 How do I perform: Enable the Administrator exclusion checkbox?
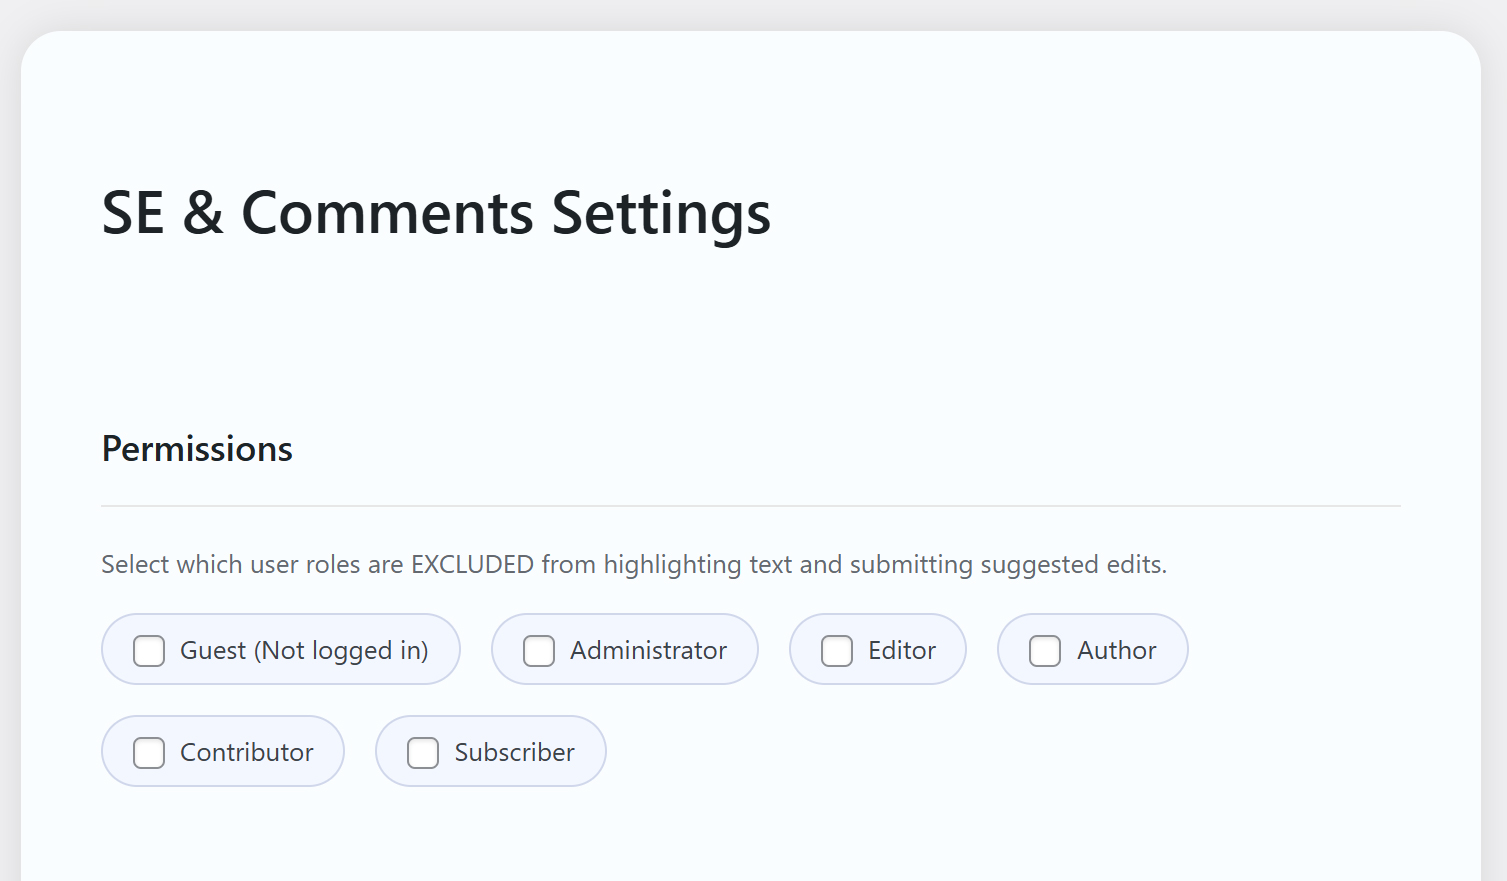point(539,651)
